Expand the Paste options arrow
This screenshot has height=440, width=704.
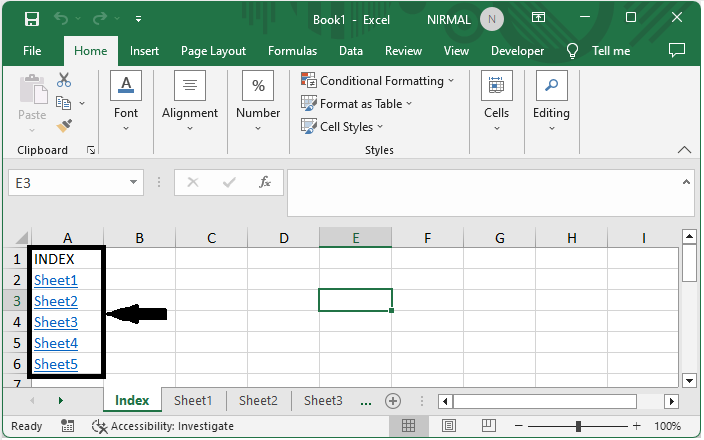(32, 130)
